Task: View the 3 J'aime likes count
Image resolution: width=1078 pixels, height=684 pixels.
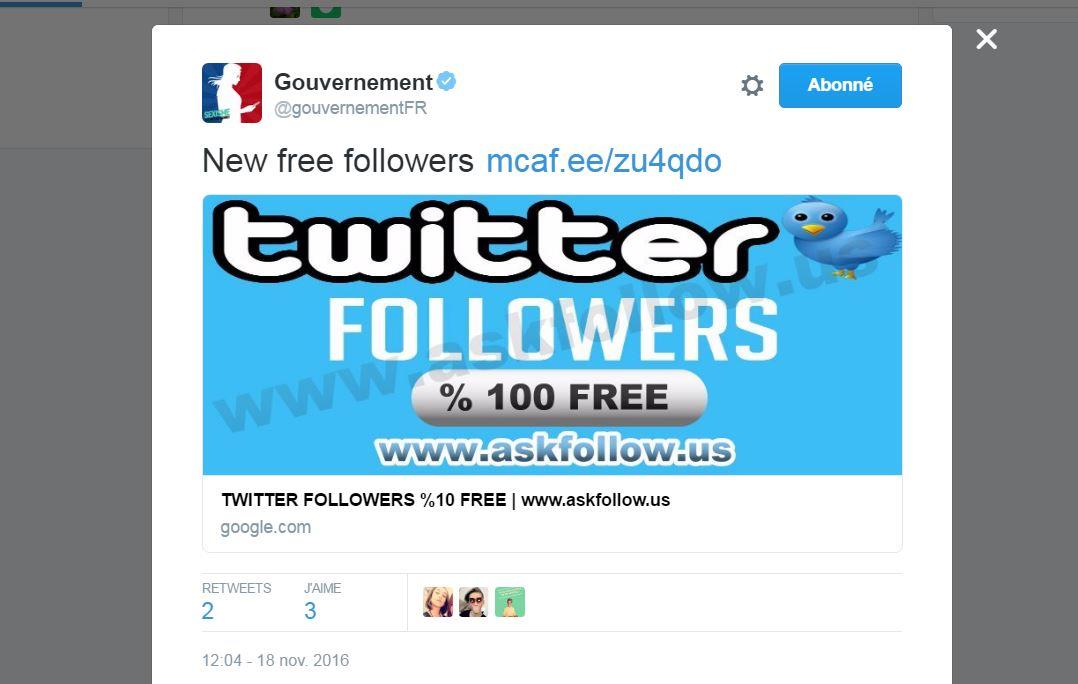Action: click(x=310, y=610)
